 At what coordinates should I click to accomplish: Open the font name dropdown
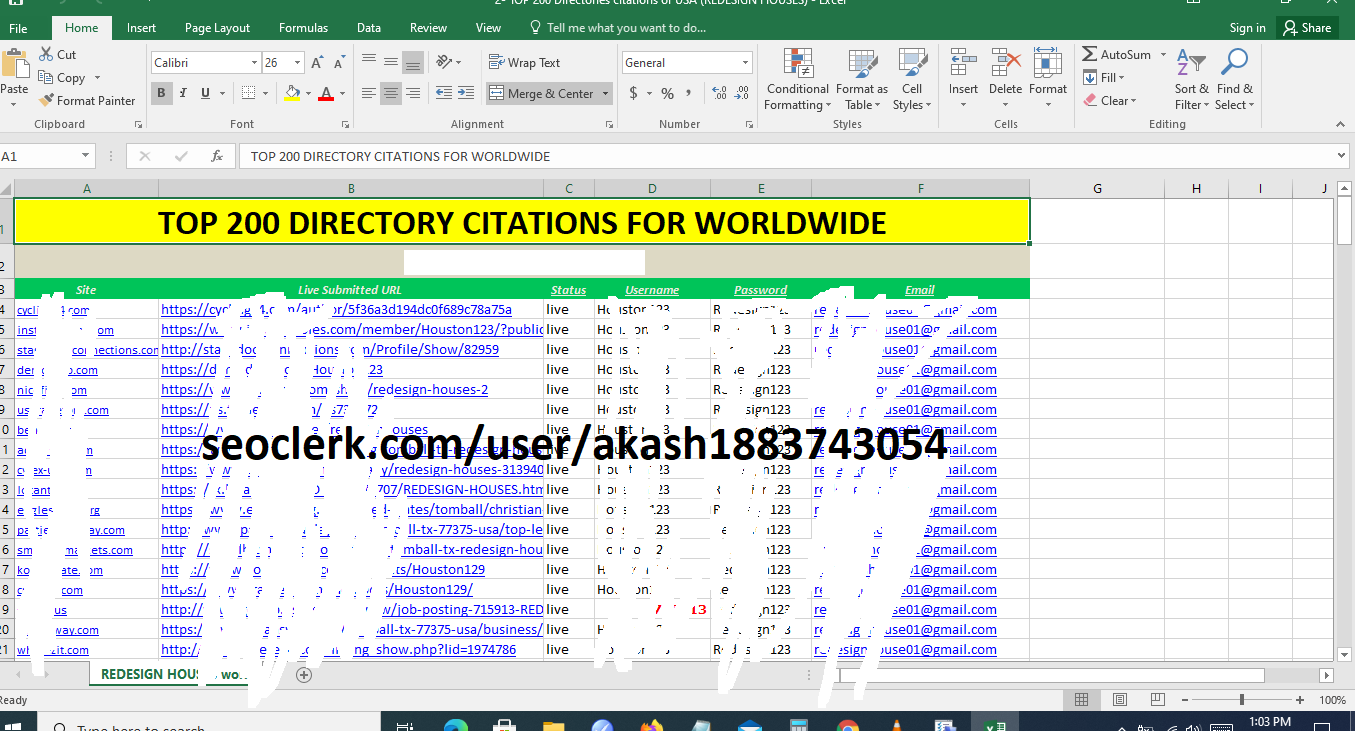point(254,63)
